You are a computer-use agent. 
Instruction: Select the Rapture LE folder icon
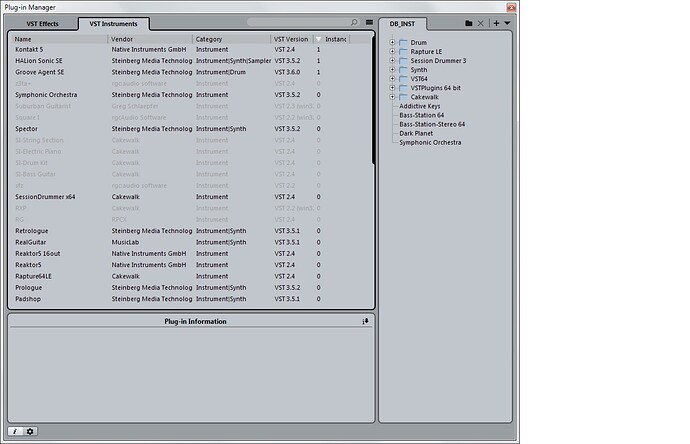pos(403,51)
